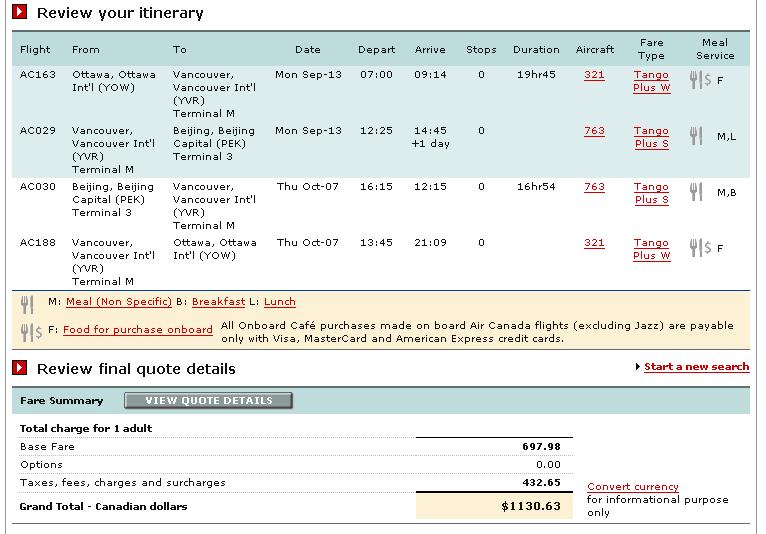Screen dimensions: 766x534
Task: Click the View Quote Details button
Action: pyautogui.click(x=209, y=401)
